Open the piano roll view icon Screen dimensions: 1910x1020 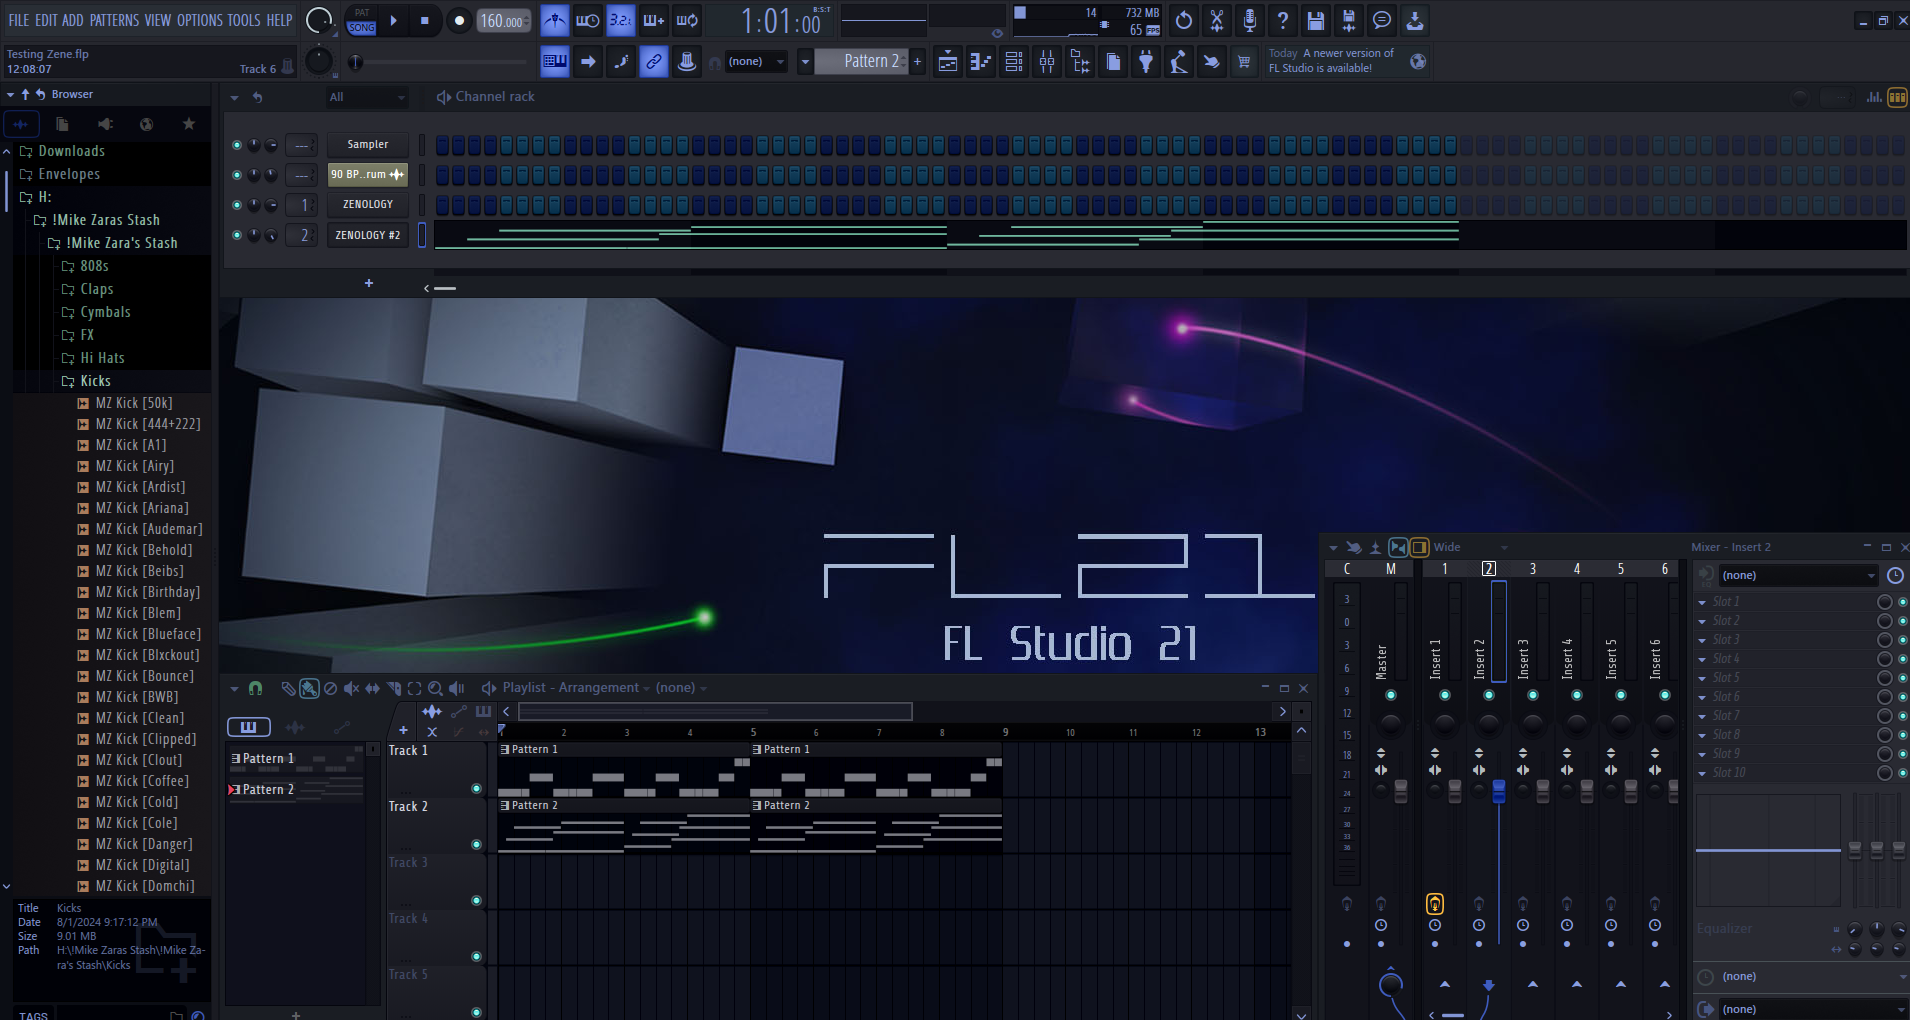coord(981,62)
